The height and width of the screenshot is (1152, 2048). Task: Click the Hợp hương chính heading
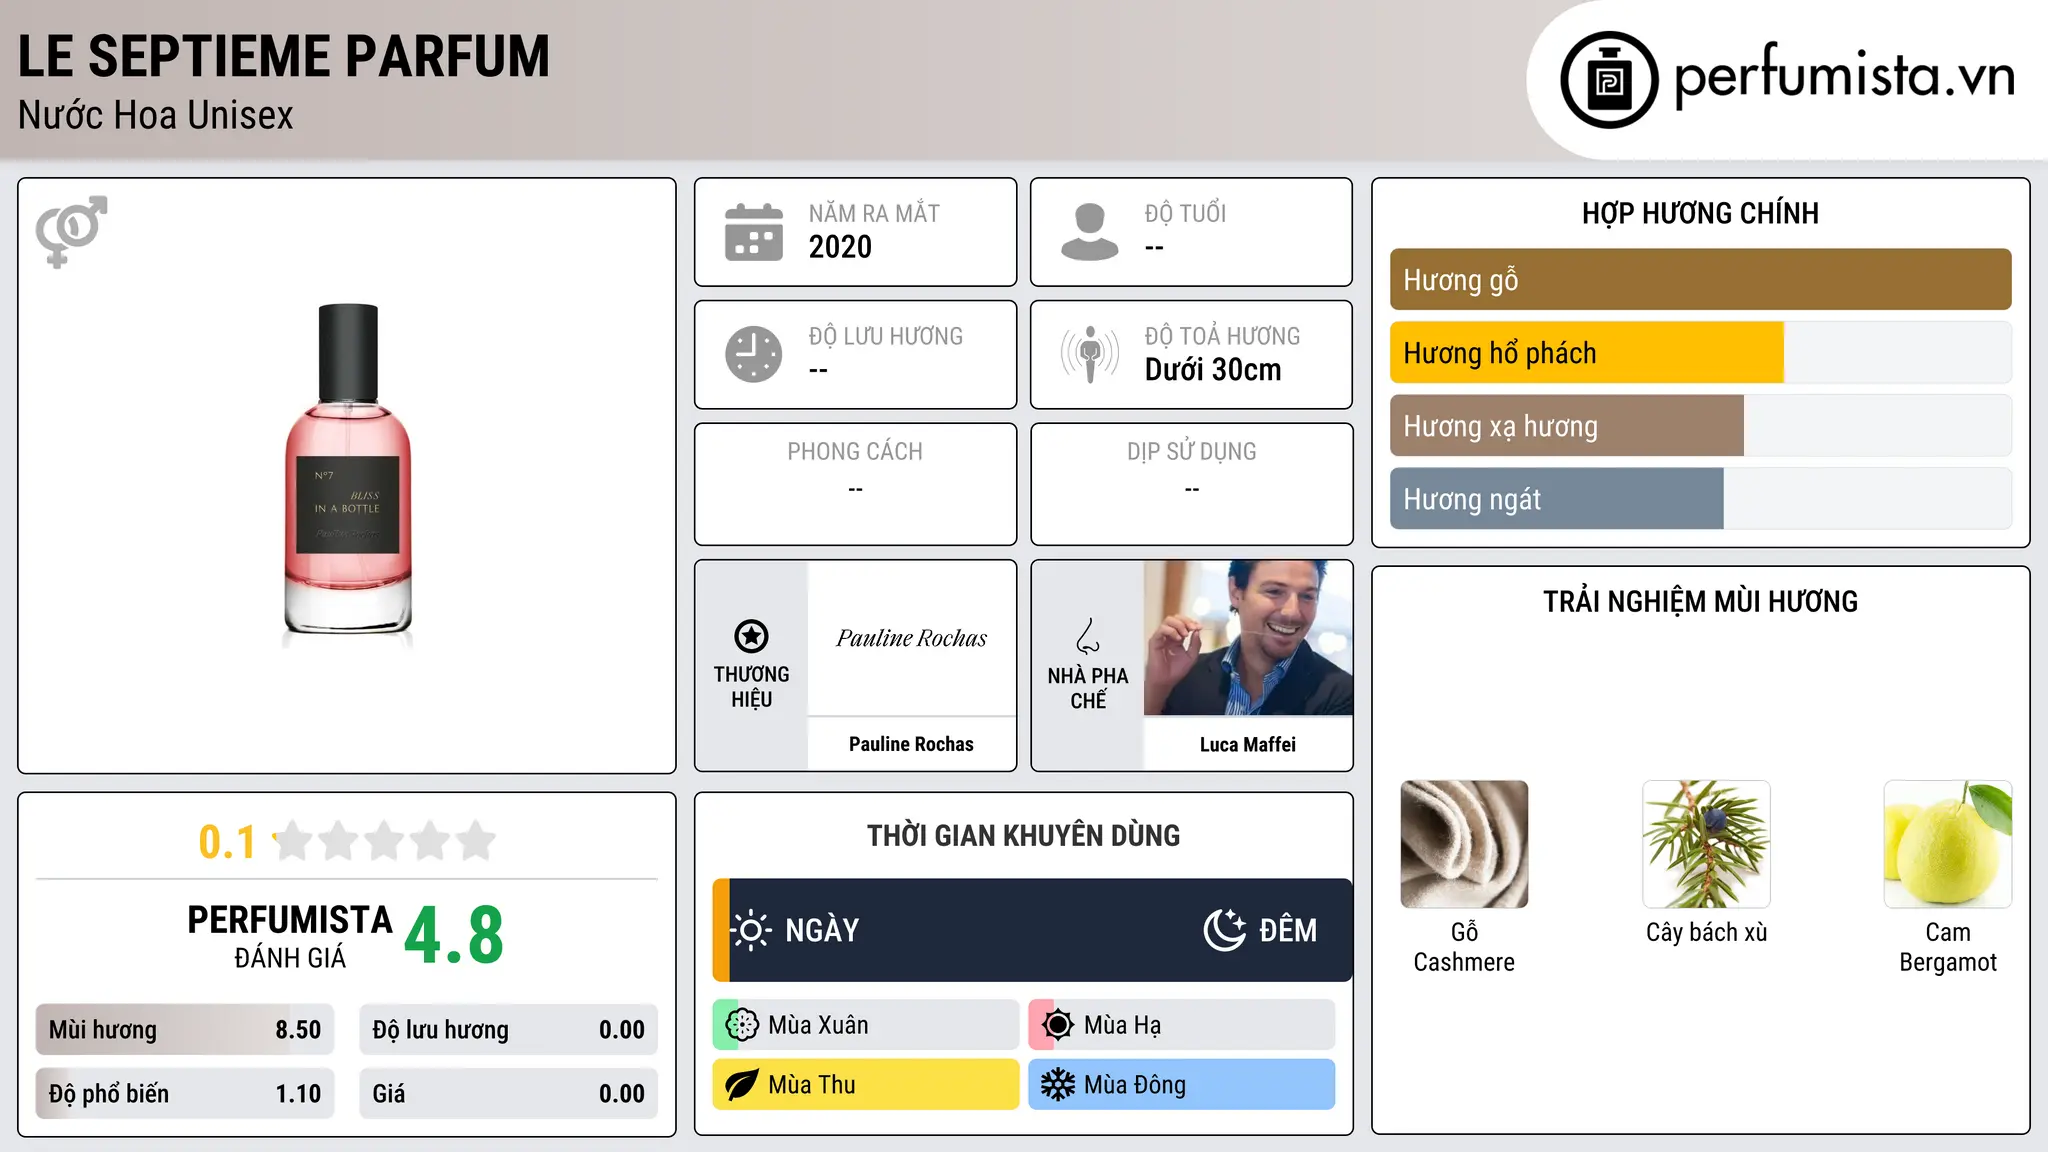pos(1700,213)
